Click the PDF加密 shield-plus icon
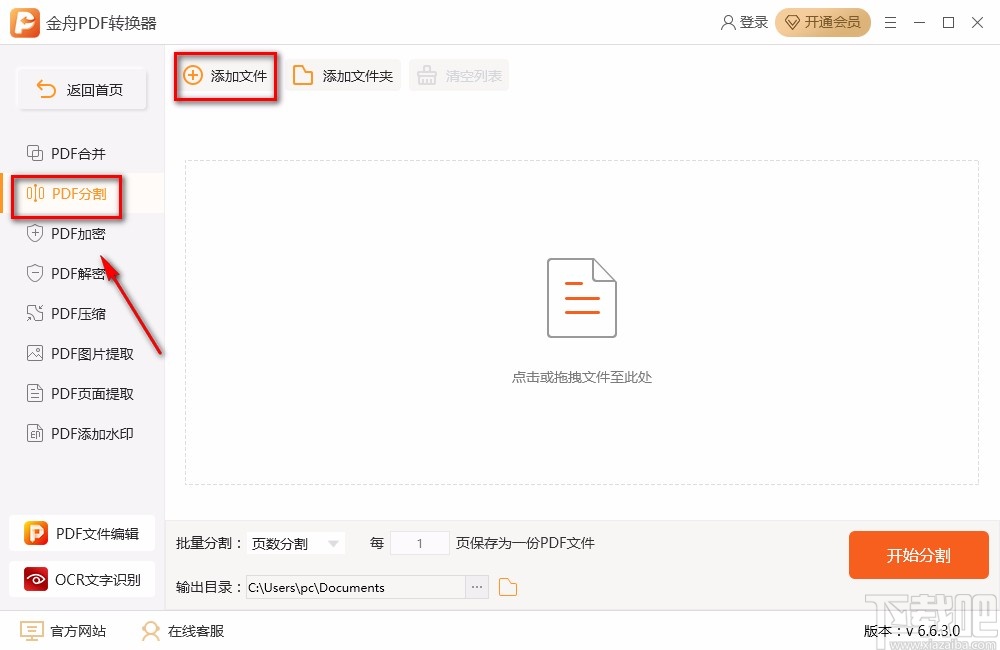Screen dimensions: 1000x650 click(x=34, y=233)
